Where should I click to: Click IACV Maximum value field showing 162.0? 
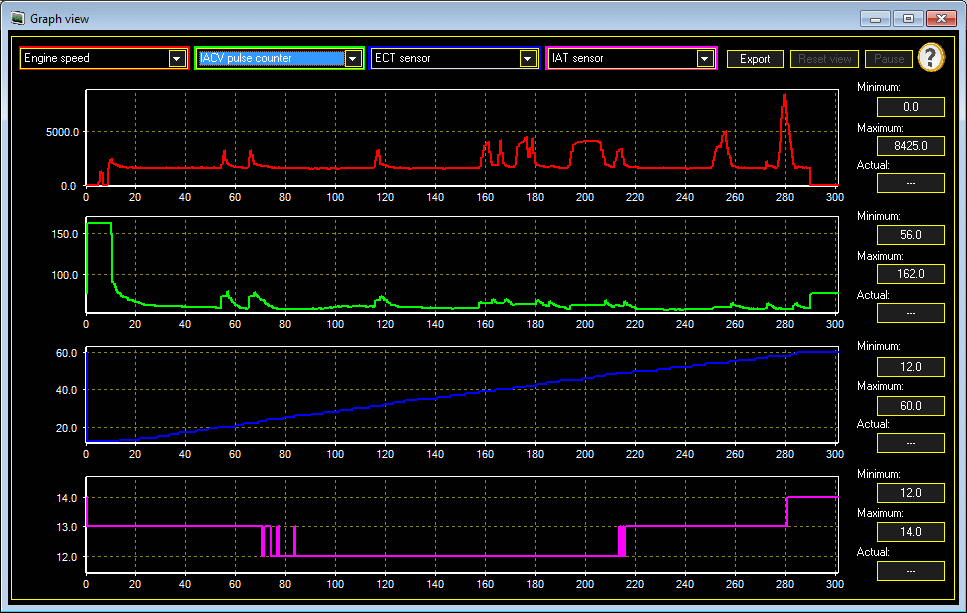910,274
